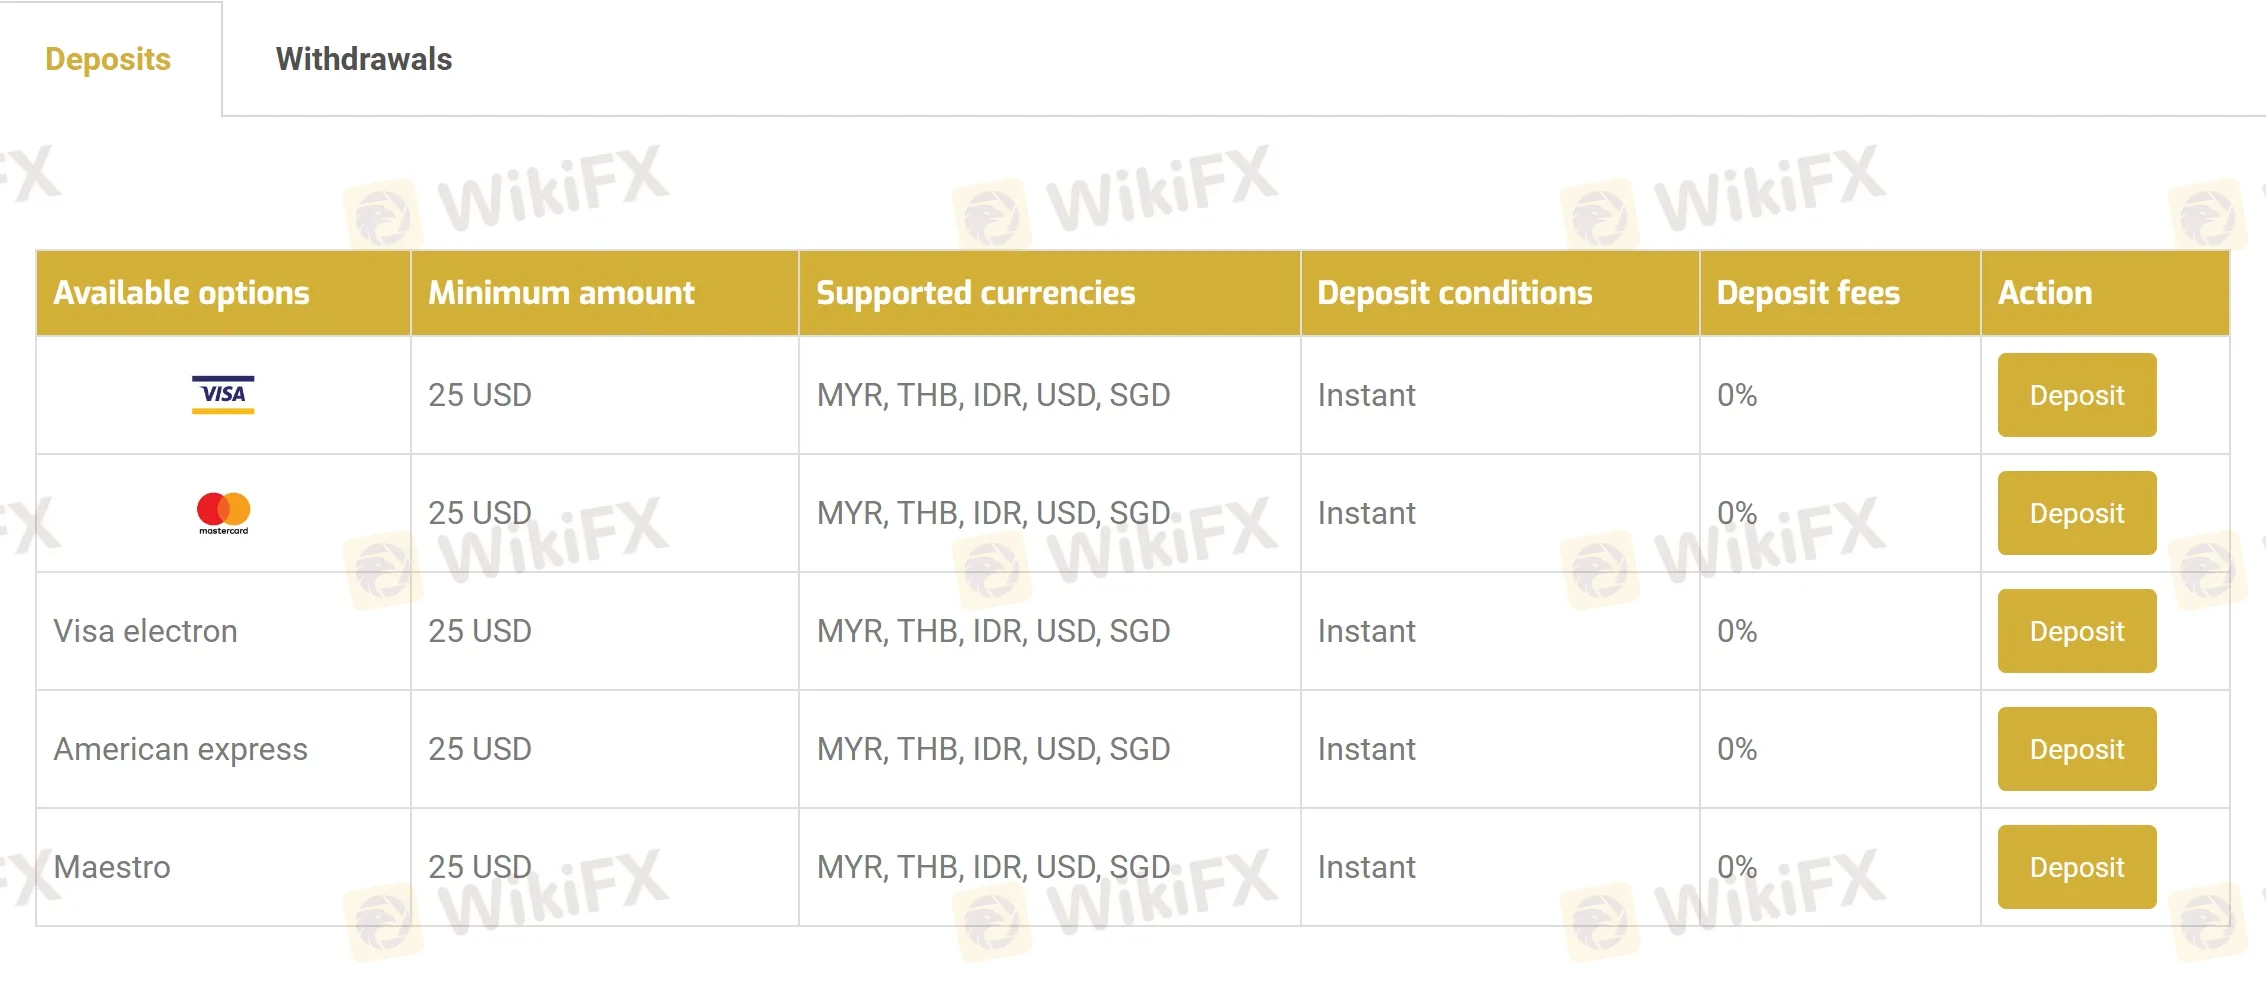The height and width of the screenshot is (998, 2266).
Task: Click the Visa logo icon
Action: (x=223, y=394)
